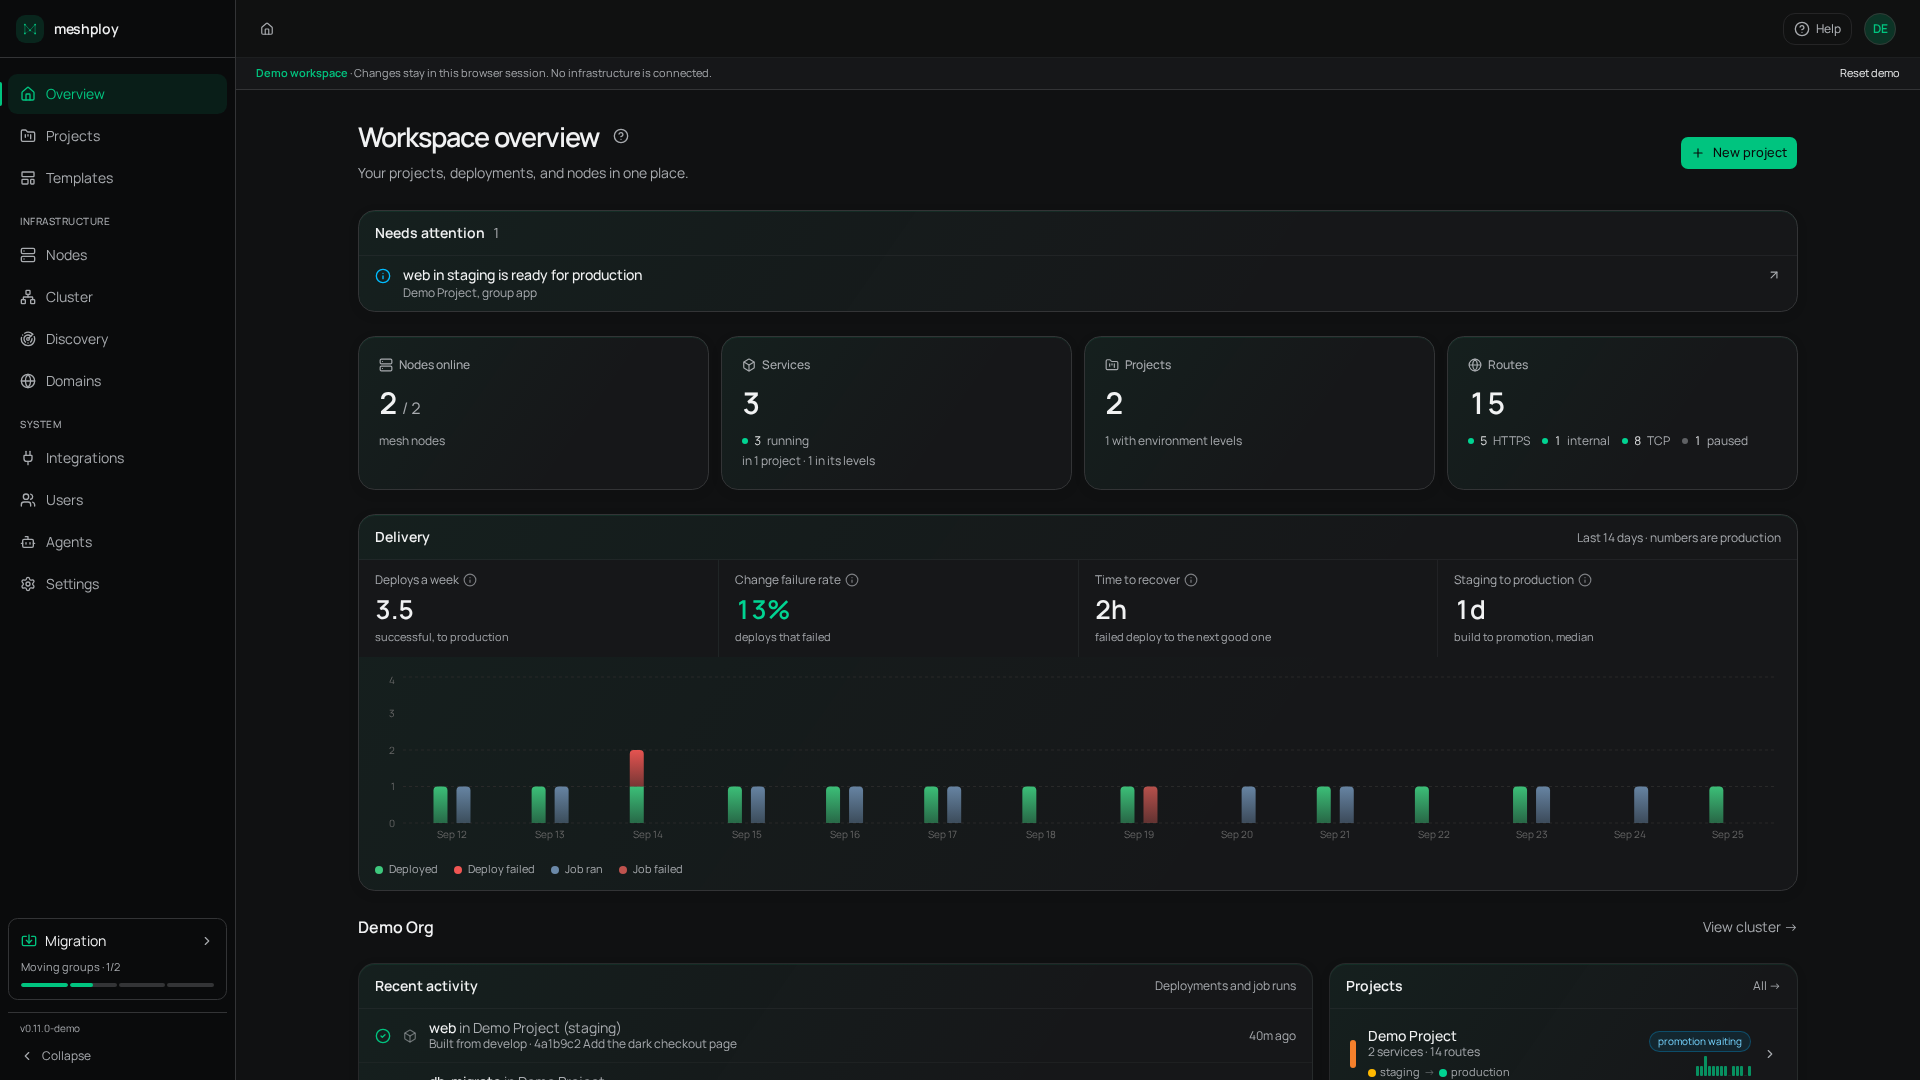The height and width of the screenshot is (1080, 1920).
Task: Open the alert's external arrow icon
Action: click(x=1774, y=275)
